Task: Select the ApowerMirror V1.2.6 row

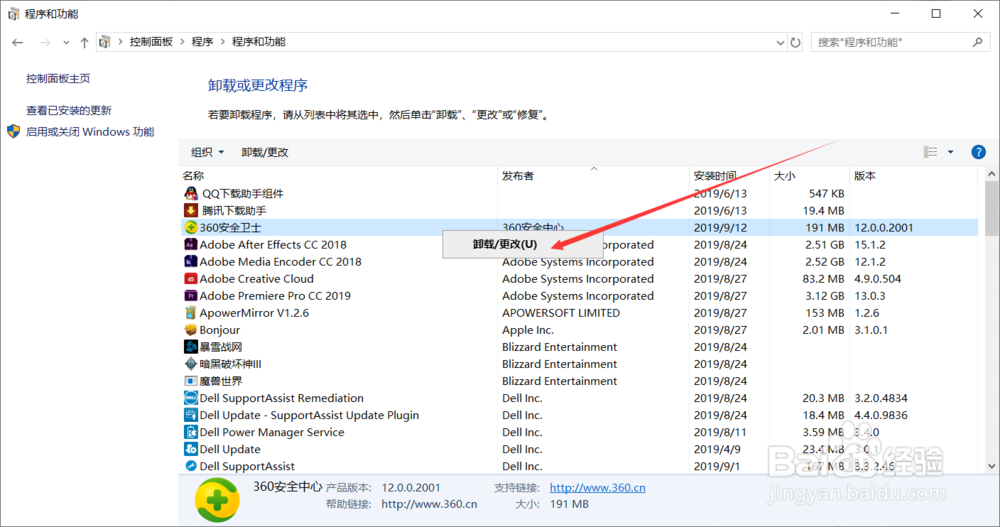Action: coord(578,313)
